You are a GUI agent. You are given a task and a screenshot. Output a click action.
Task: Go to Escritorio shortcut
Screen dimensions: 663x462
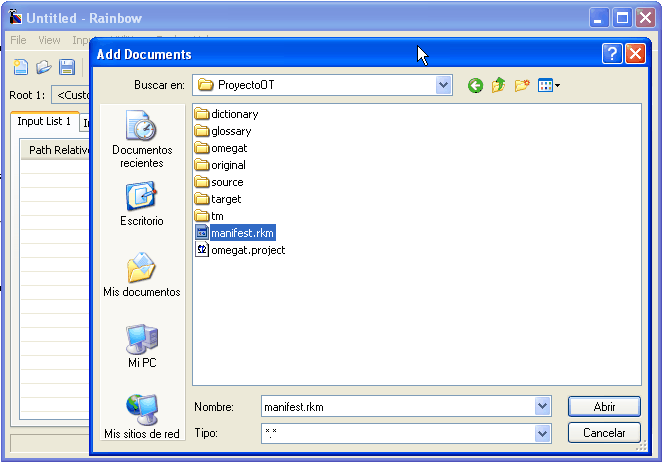coord(142,204)
